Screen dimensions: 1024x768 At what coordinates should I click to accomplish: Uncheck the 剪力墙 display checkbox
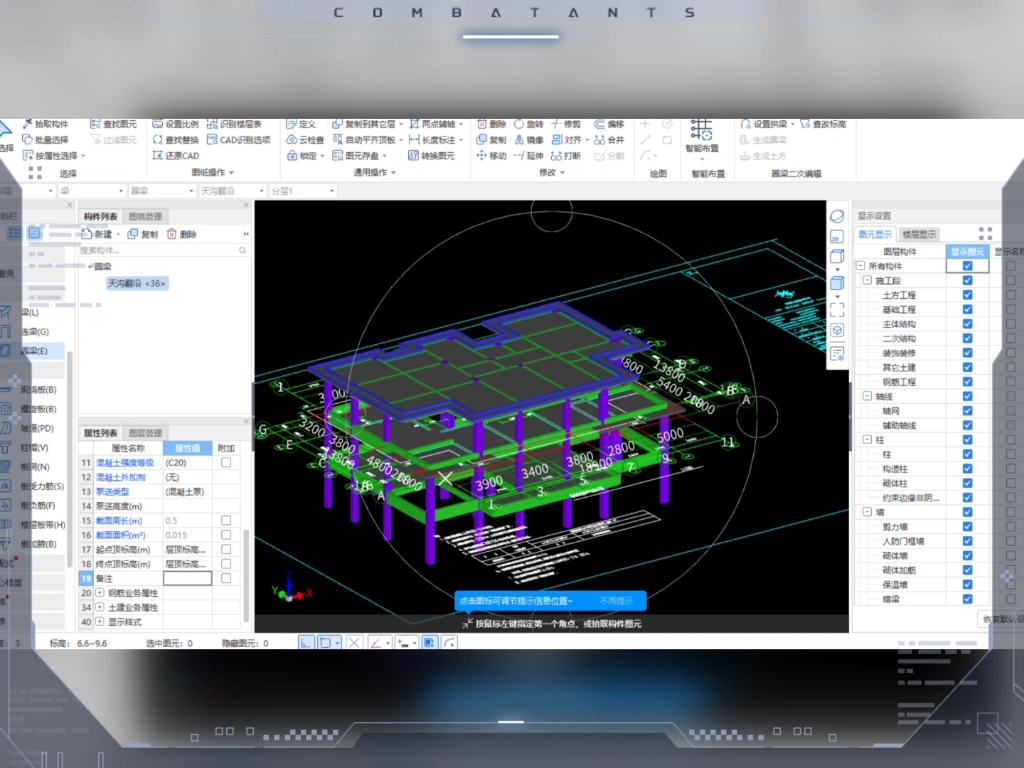coord(967,526)
